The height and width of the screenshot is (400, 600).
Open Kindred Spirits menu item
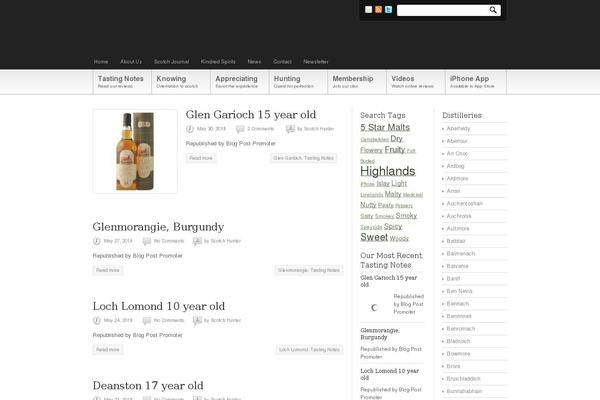pyautogui.click(x=218, y=62)
